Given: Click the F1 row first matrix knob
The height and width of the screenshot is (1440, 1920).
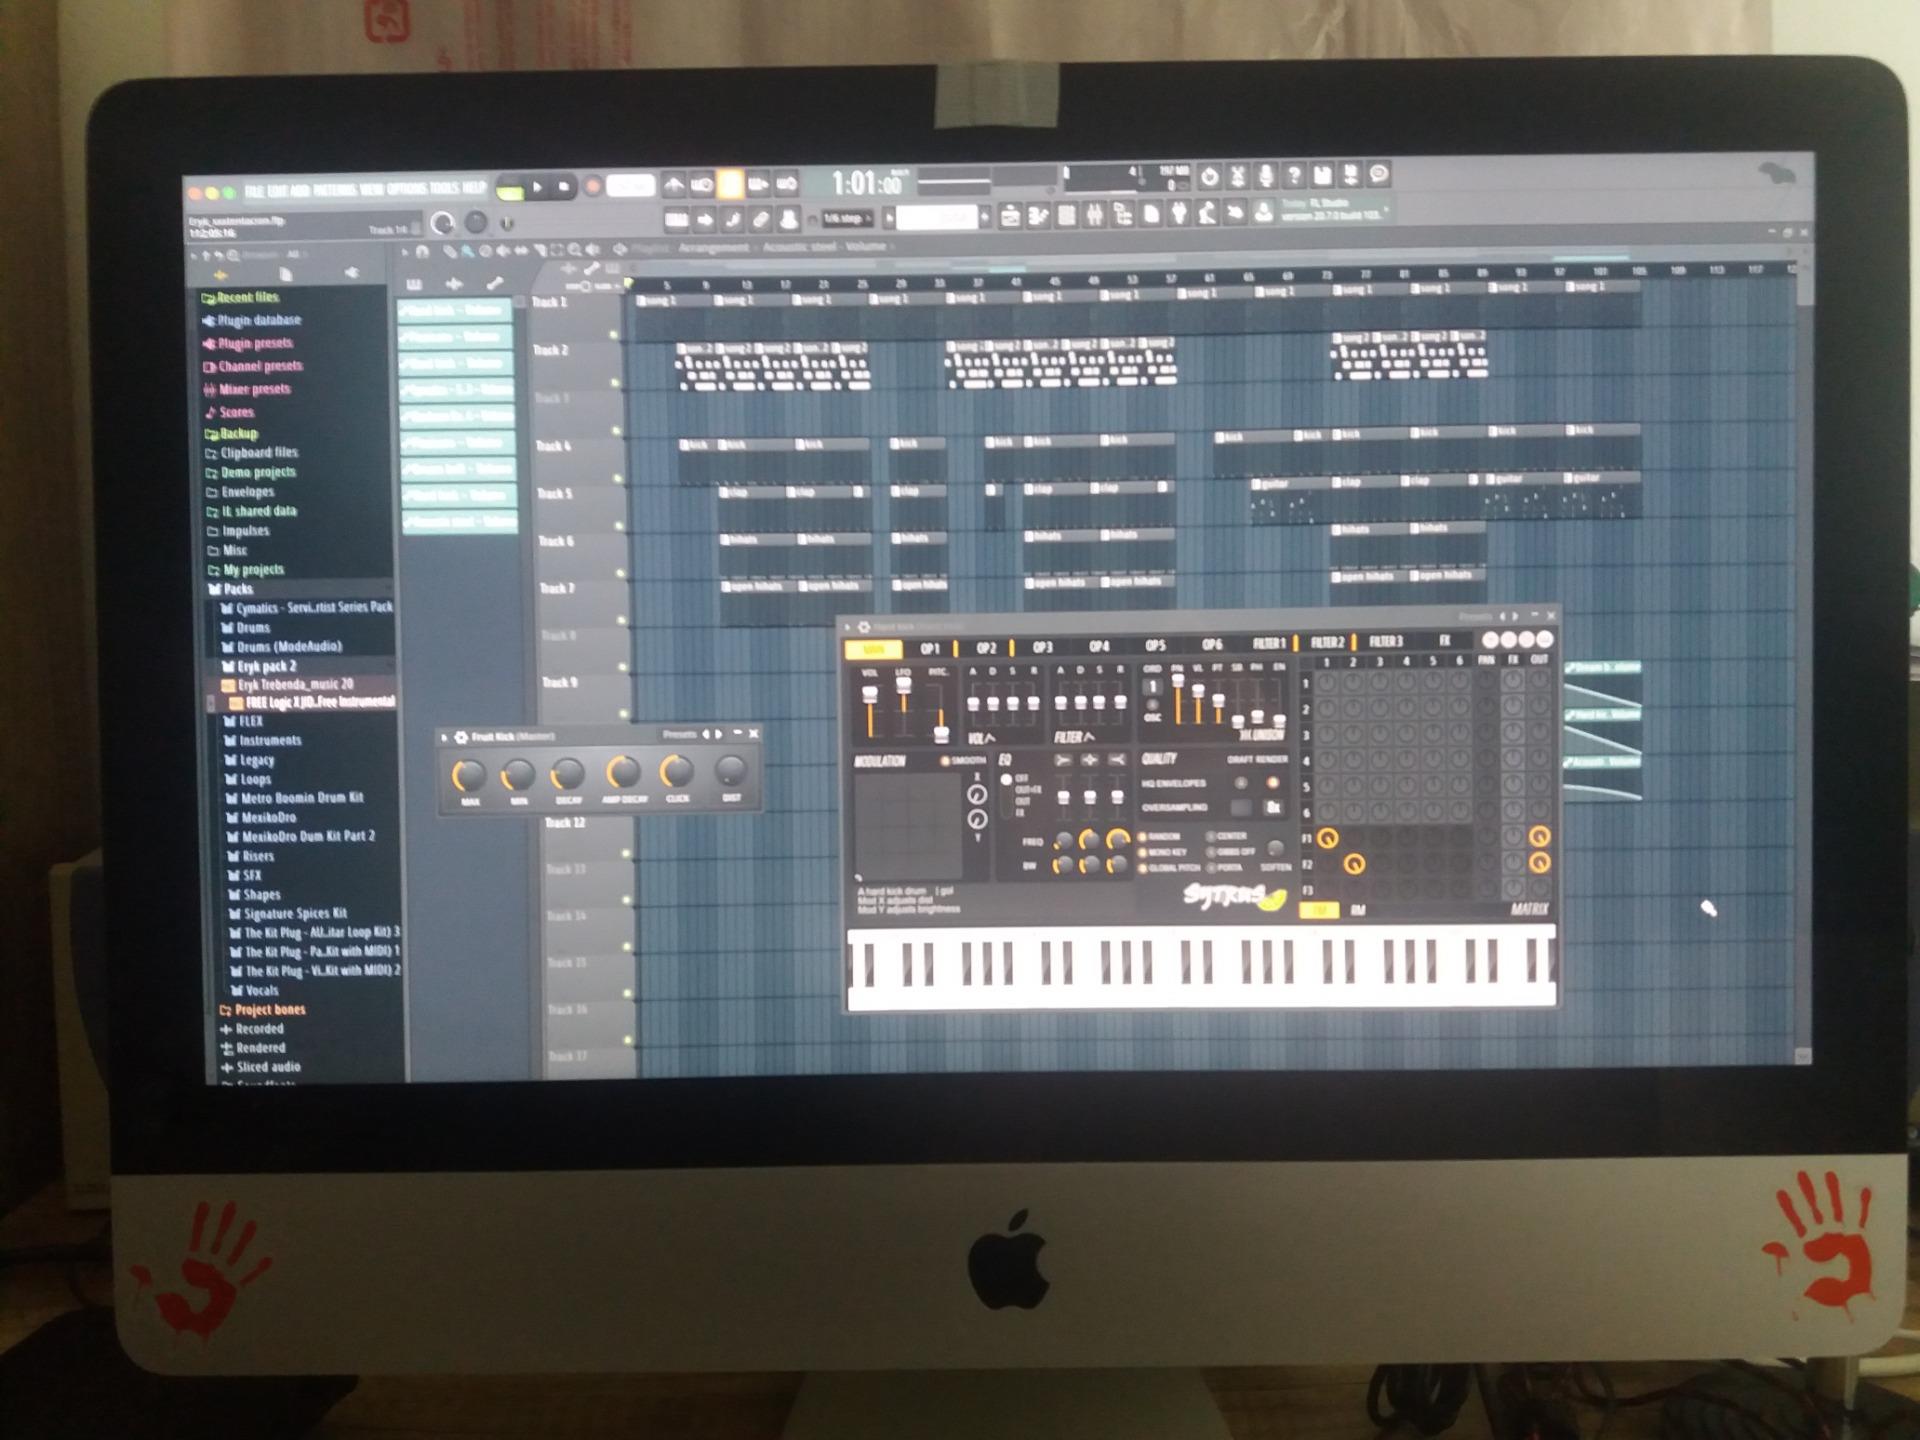Looking at the screenshot, I should [x=1327, y=838].
